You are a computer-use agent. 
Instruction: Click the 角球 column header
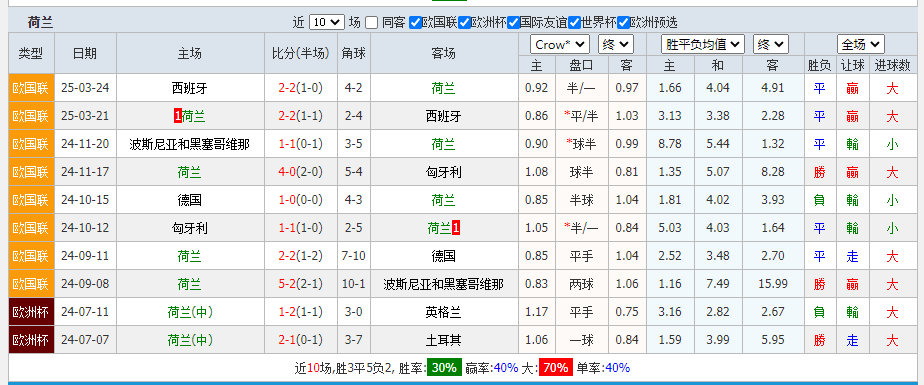point(354,53)
